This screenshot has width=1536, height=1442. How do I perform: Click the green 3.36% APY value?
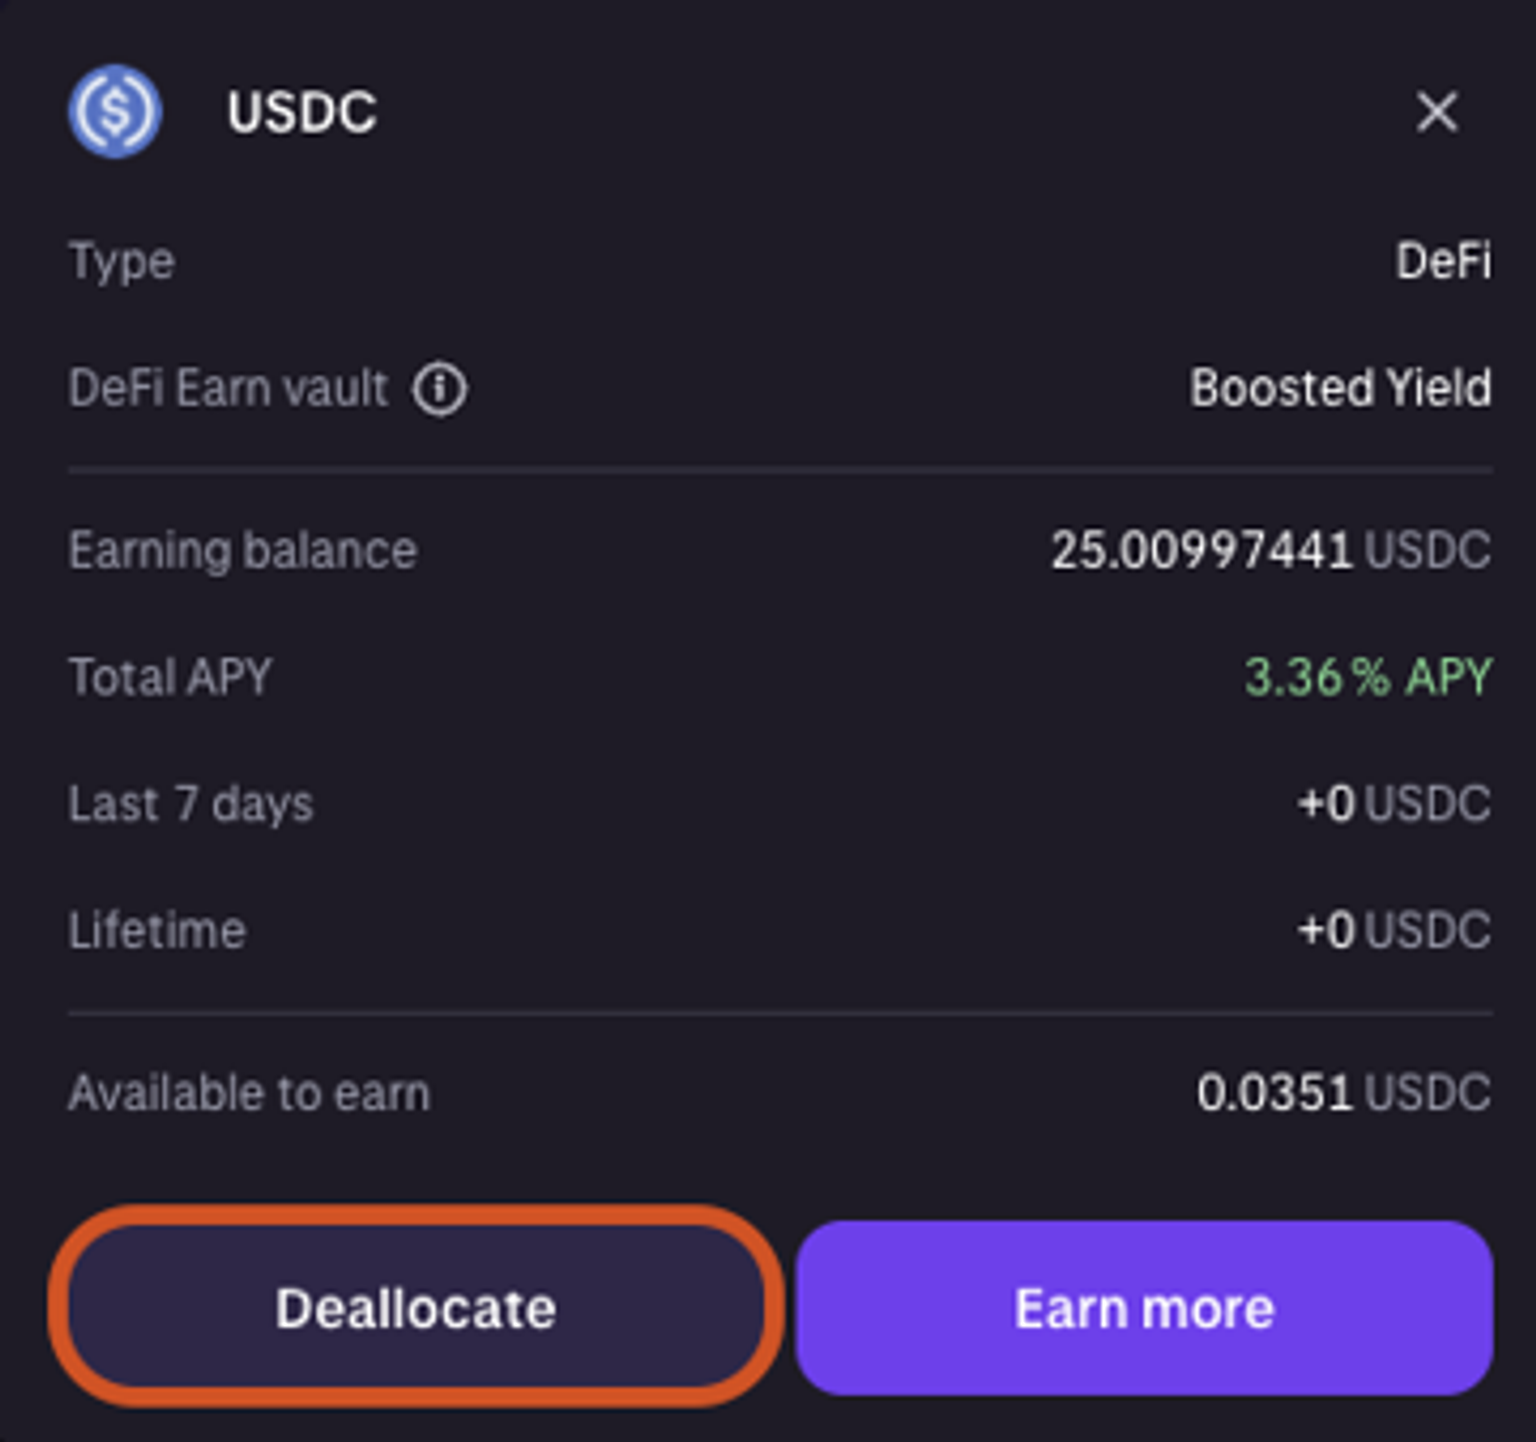tap(1367, 677)
